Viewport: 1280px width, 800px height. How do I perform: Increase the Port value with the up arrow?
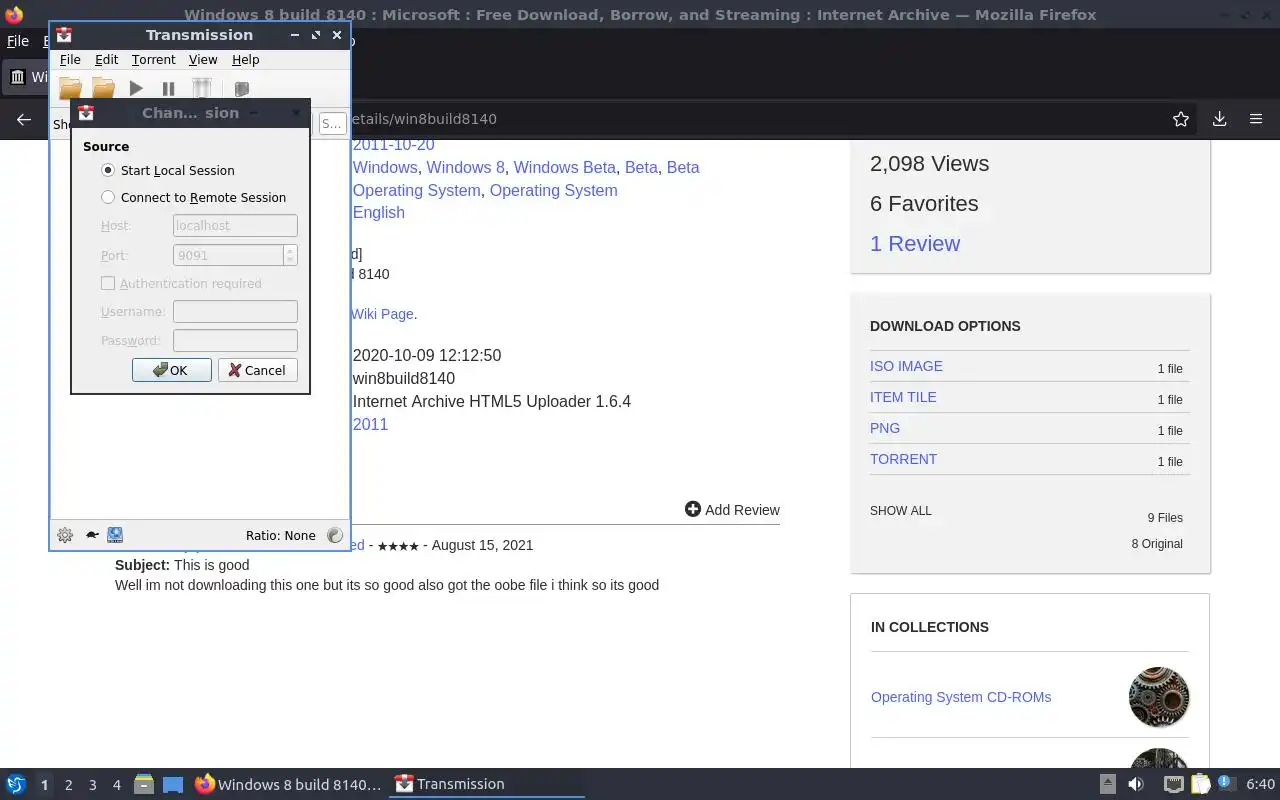[x=290, y=250]
